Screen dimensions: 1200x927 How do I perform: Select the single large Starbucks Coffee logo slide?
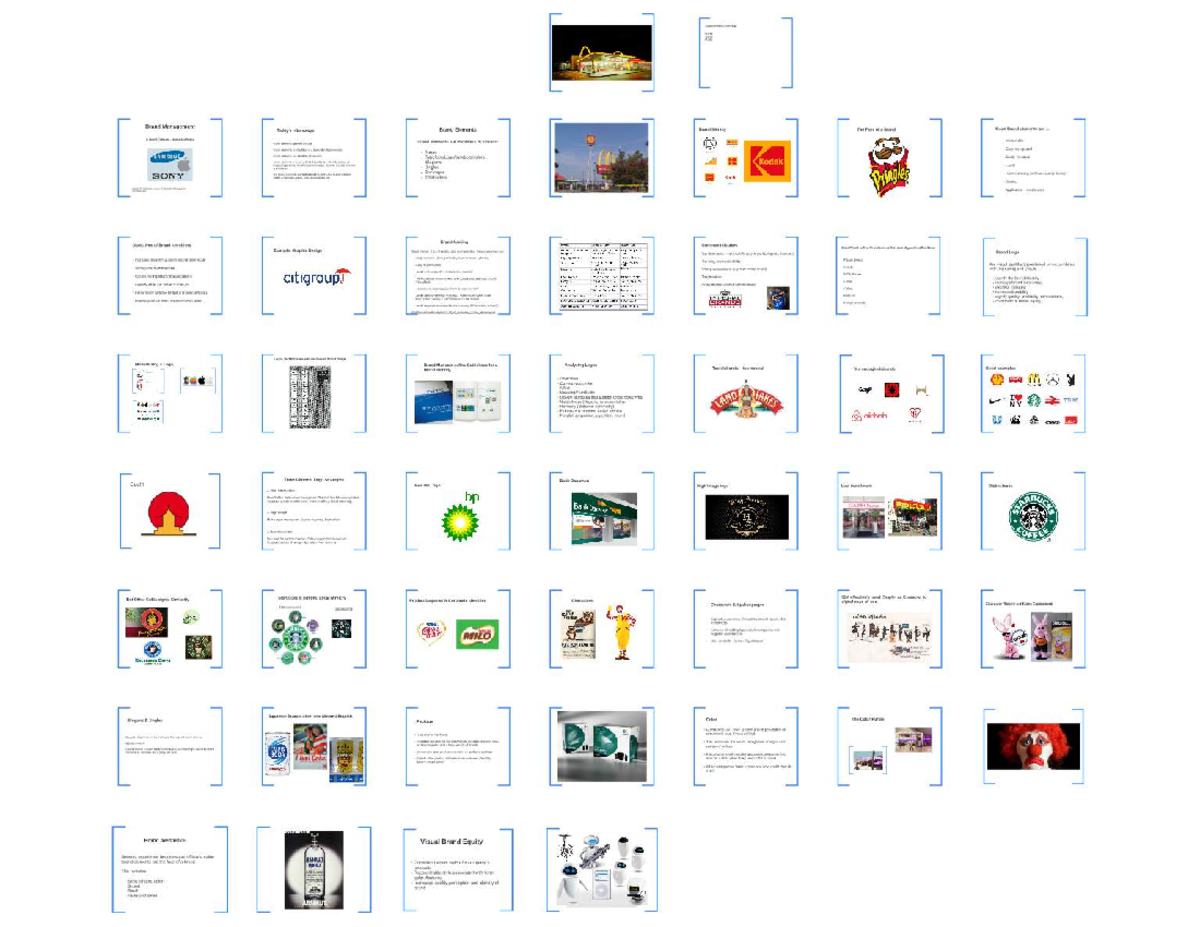1034,512
